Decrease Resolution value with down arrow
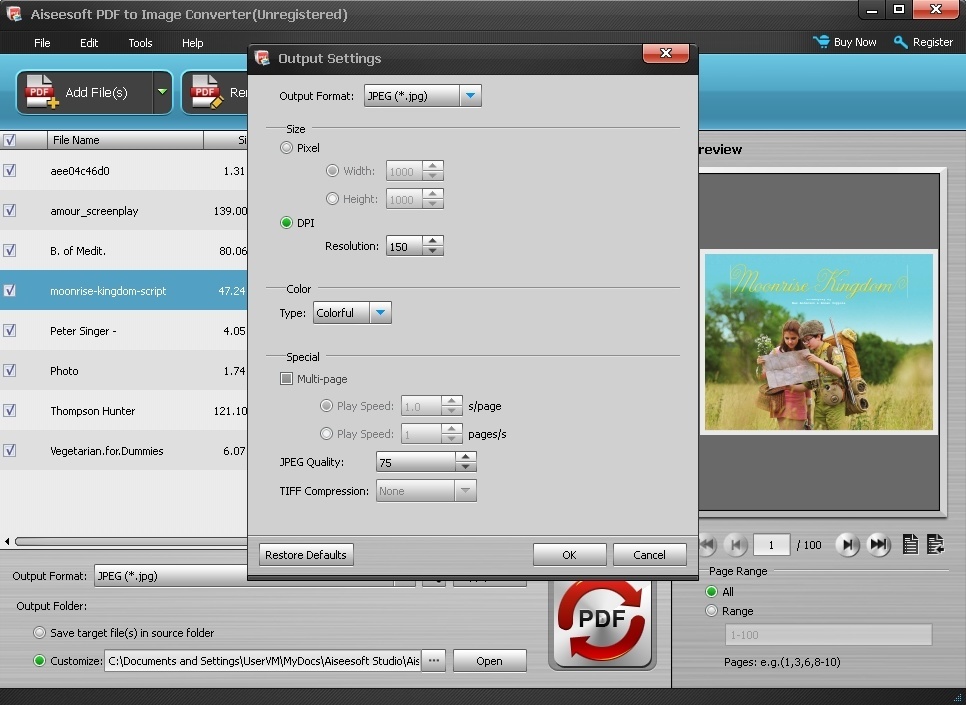The height and width of the screenshot is (705, 966). pyautogui.click(x=433, y=251)
